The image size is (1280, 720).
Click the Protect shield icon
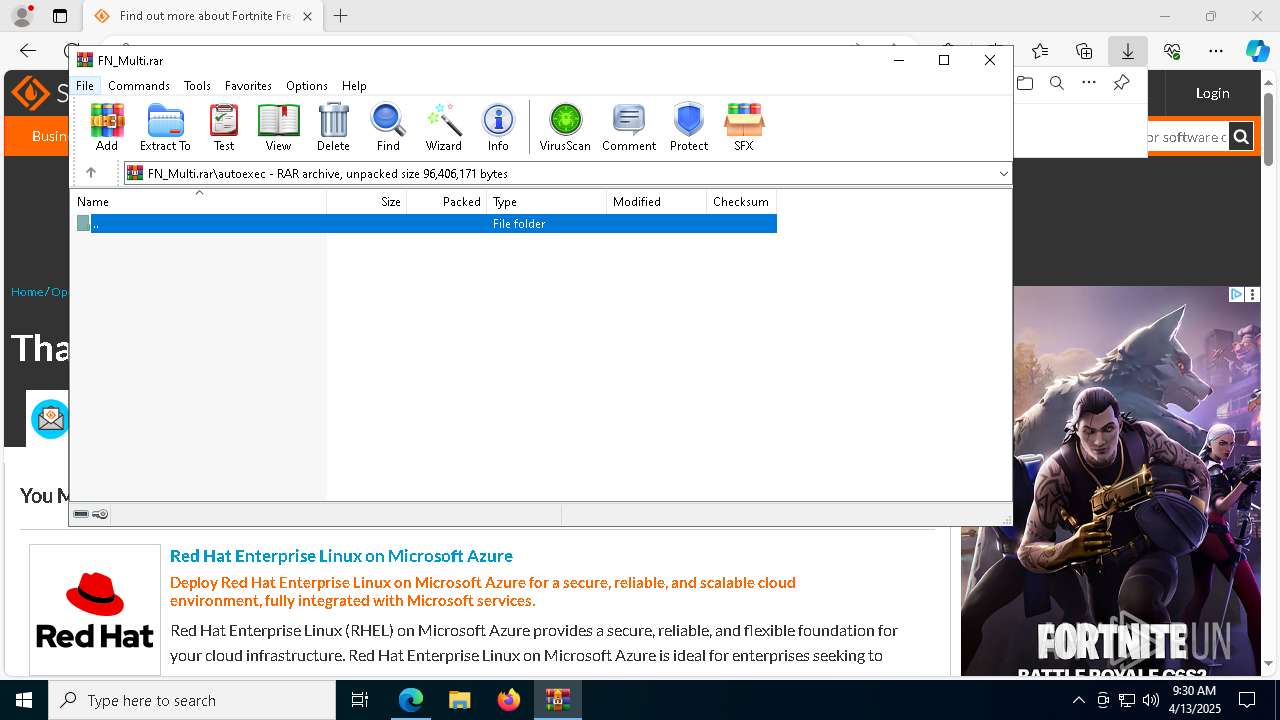[x=689, y=127]
